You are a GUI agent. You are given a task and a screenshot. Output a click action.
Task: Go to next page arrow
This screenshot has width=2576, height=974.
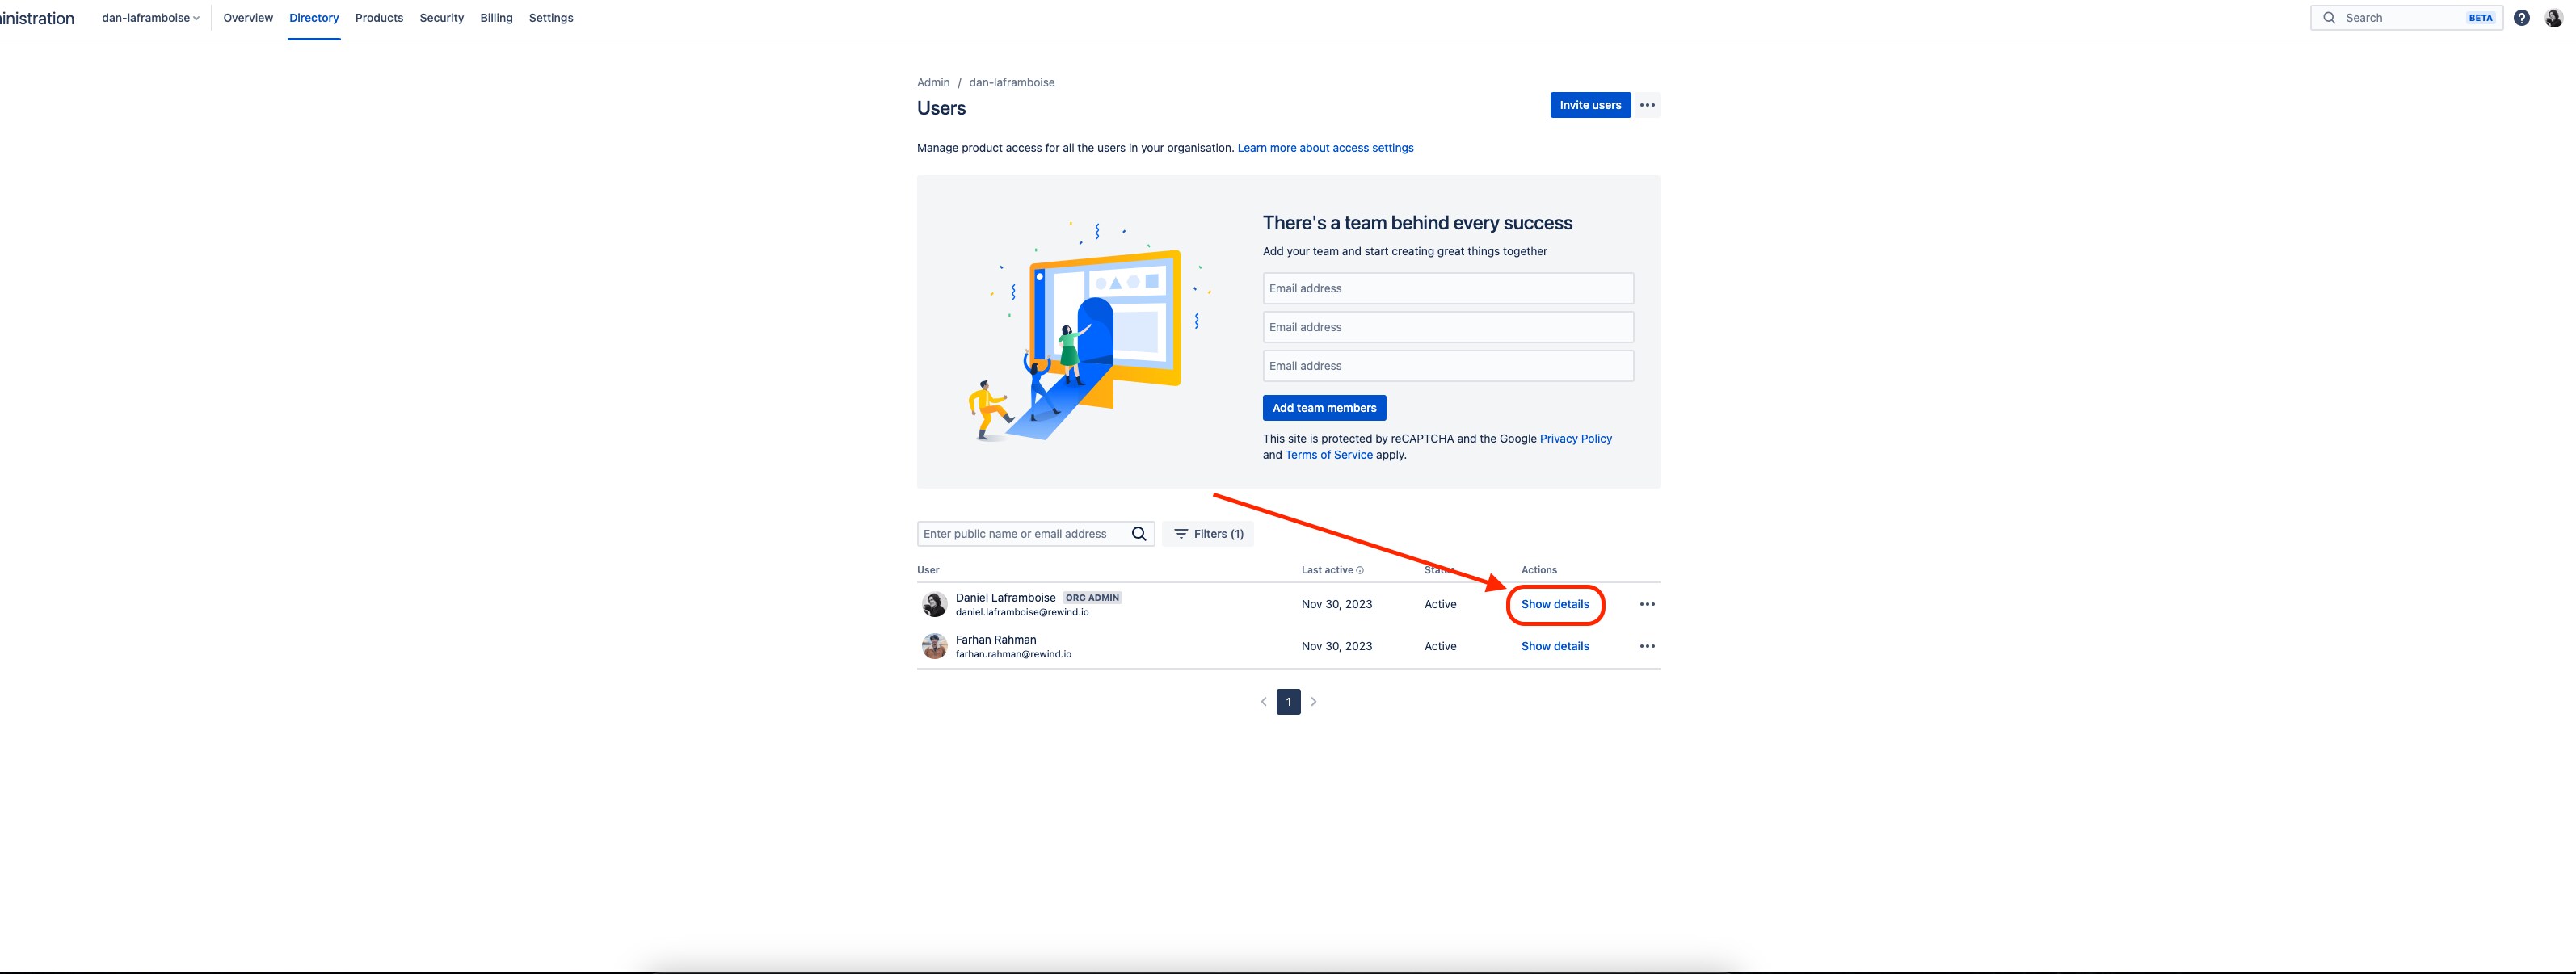tap(1314, 702)
